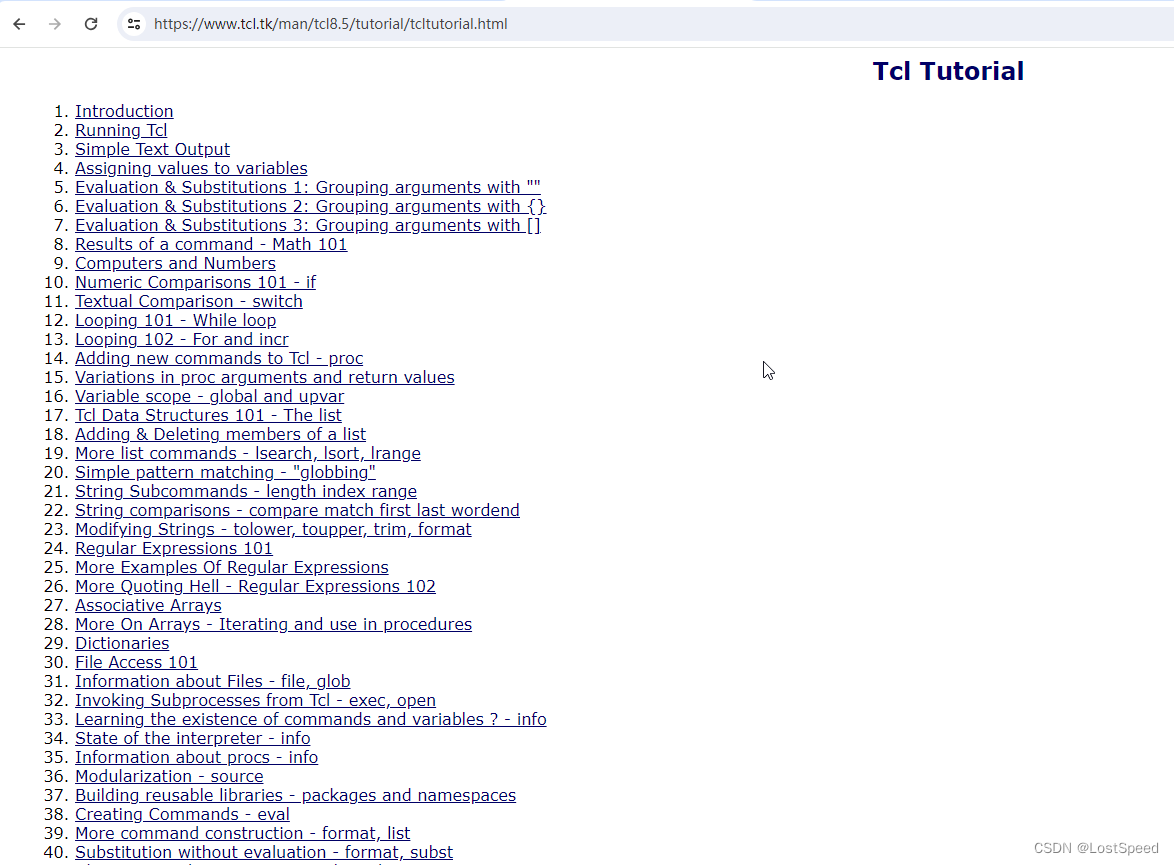Screen dimensions: 1174x865
Task: Open Variations in proc arguments link
Action: pos(264,377)
